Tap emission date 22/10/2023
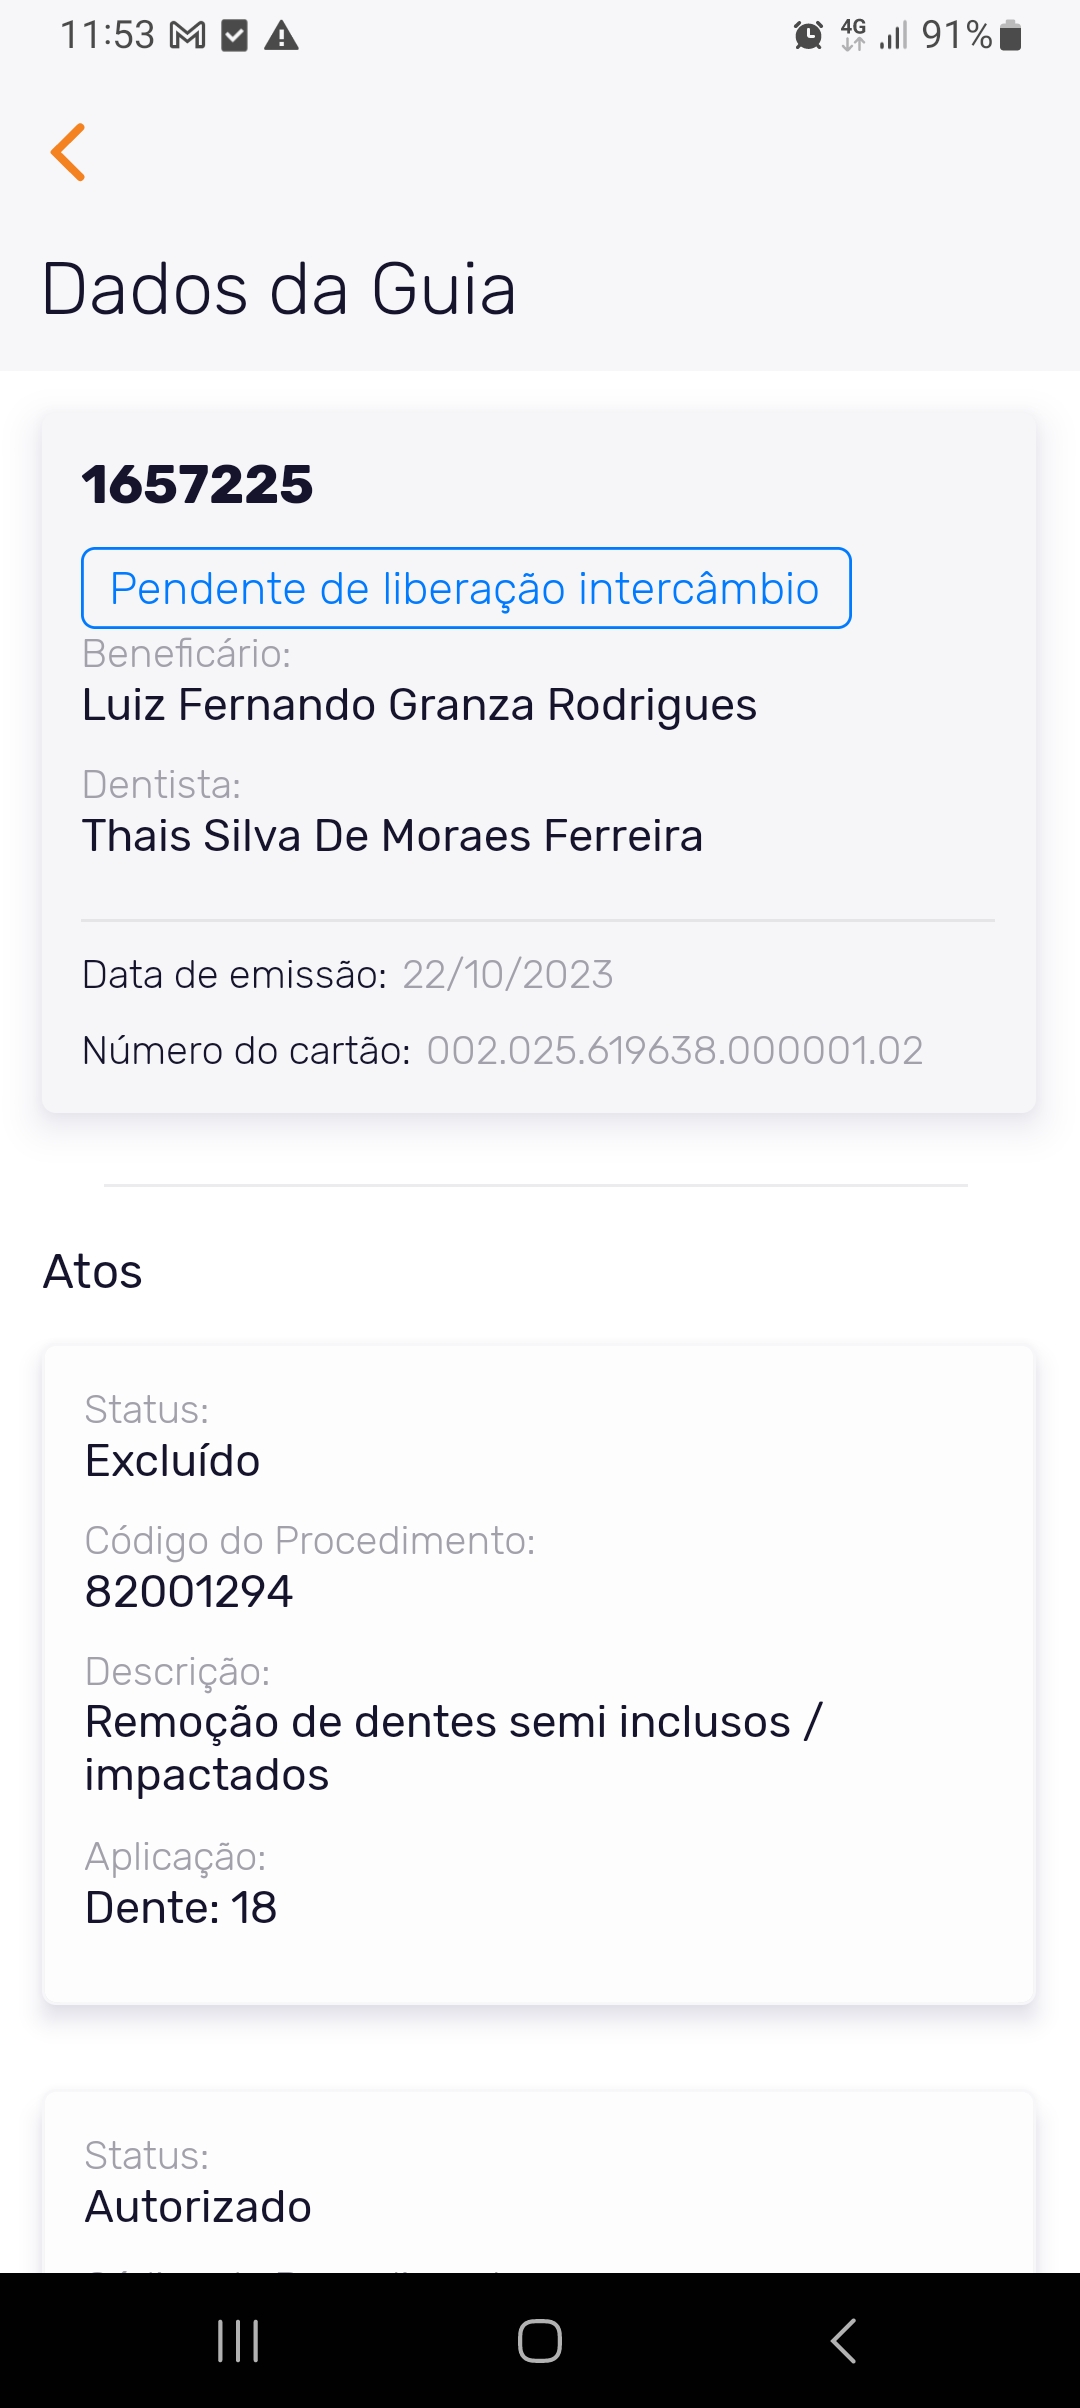This screenshot has height=2408, width=1080. pyautogui.click(x=507, y=975)
